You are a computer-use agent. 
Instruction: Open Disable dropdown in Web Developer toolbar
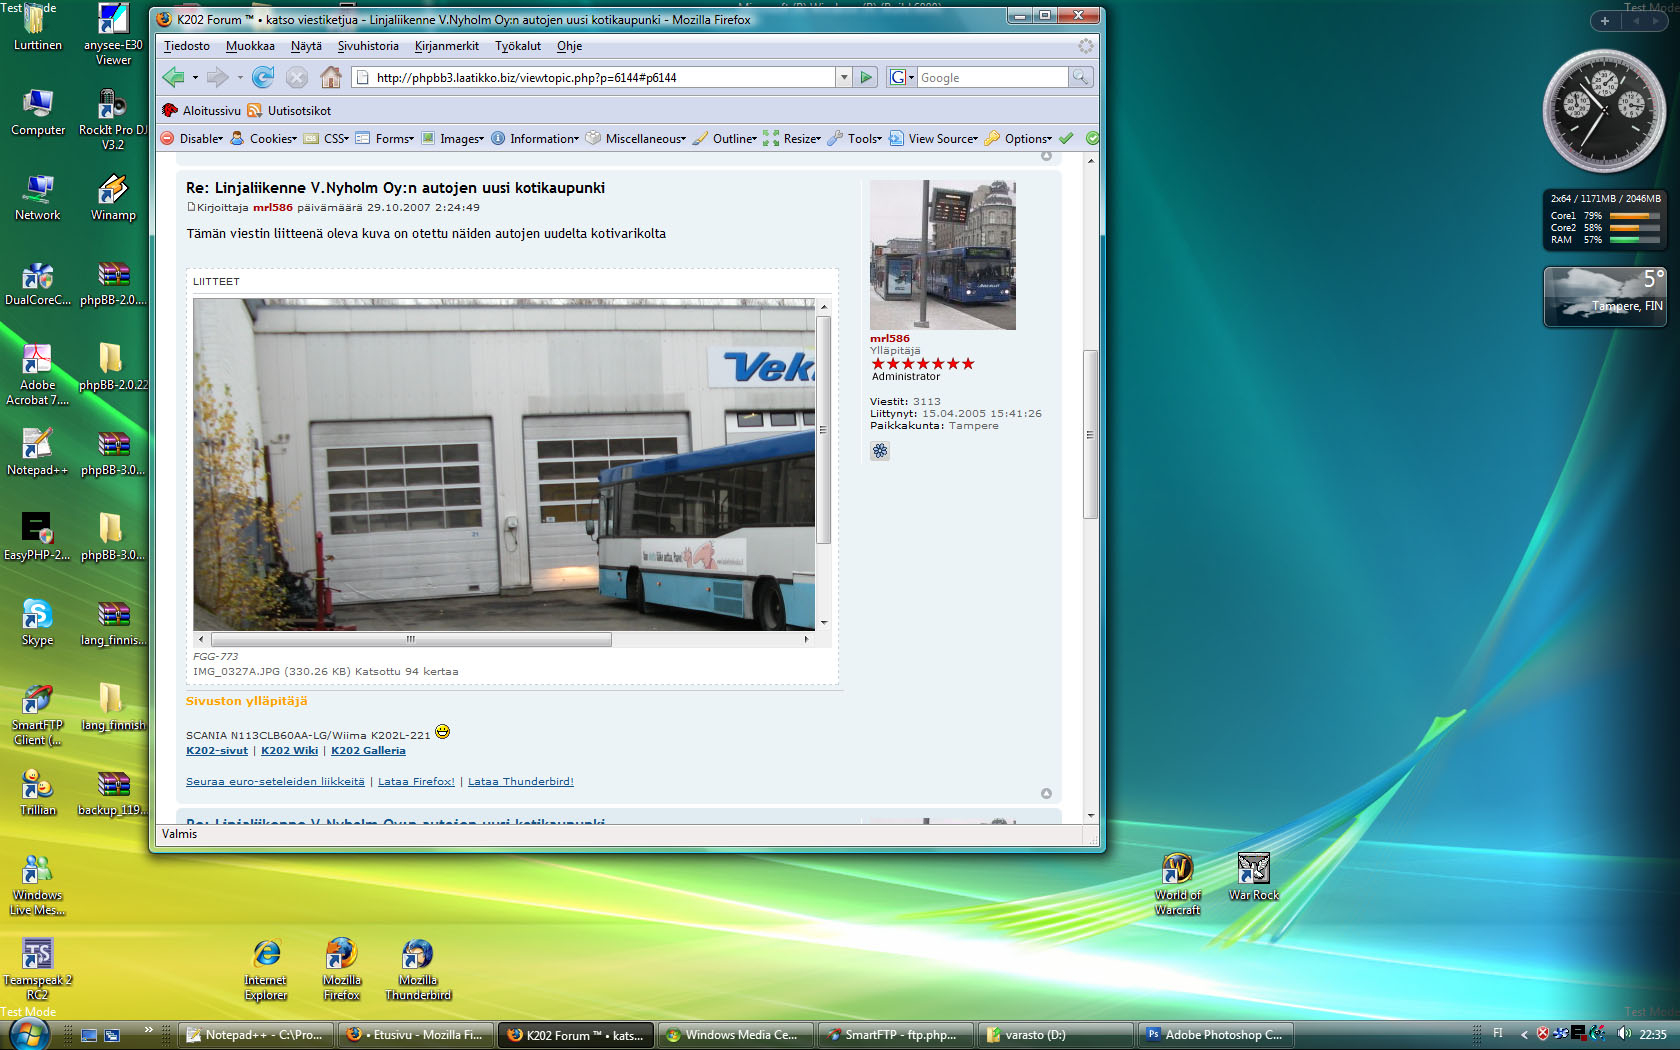[192, 139]
